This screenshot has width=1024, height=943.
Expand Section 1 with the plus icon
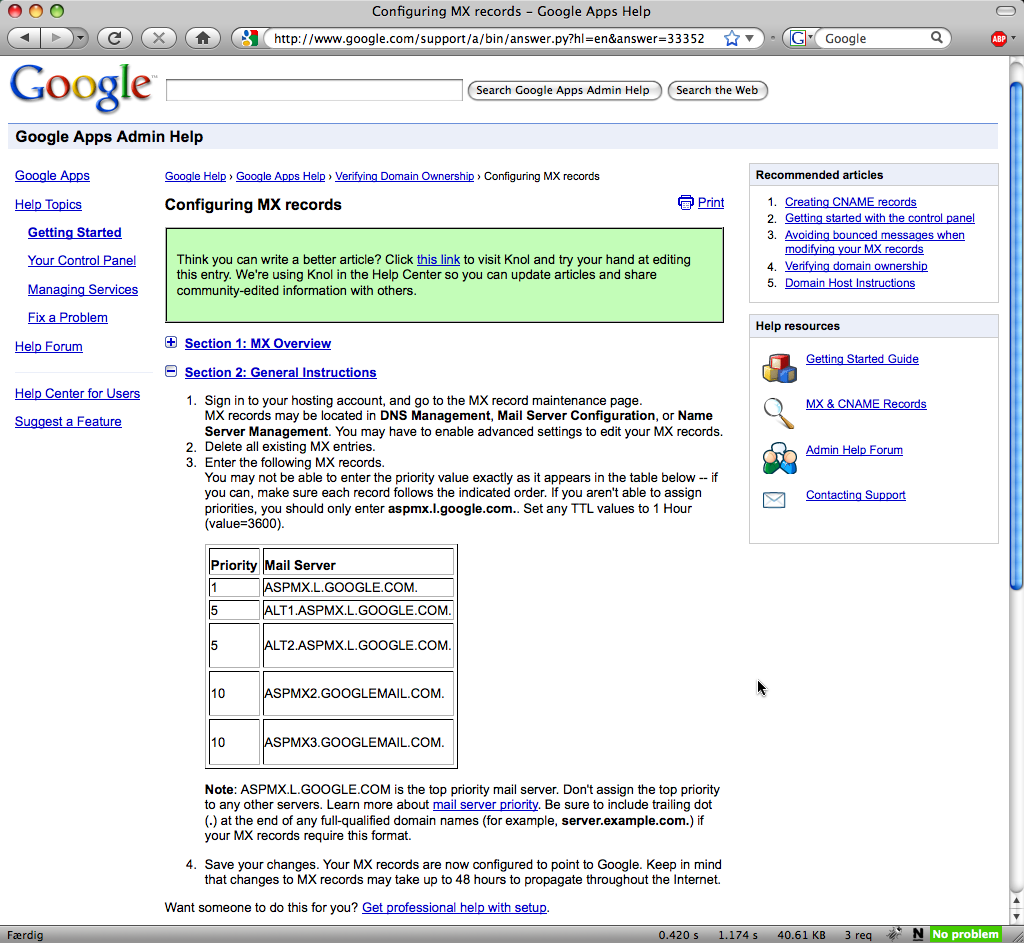click(171, 342)
